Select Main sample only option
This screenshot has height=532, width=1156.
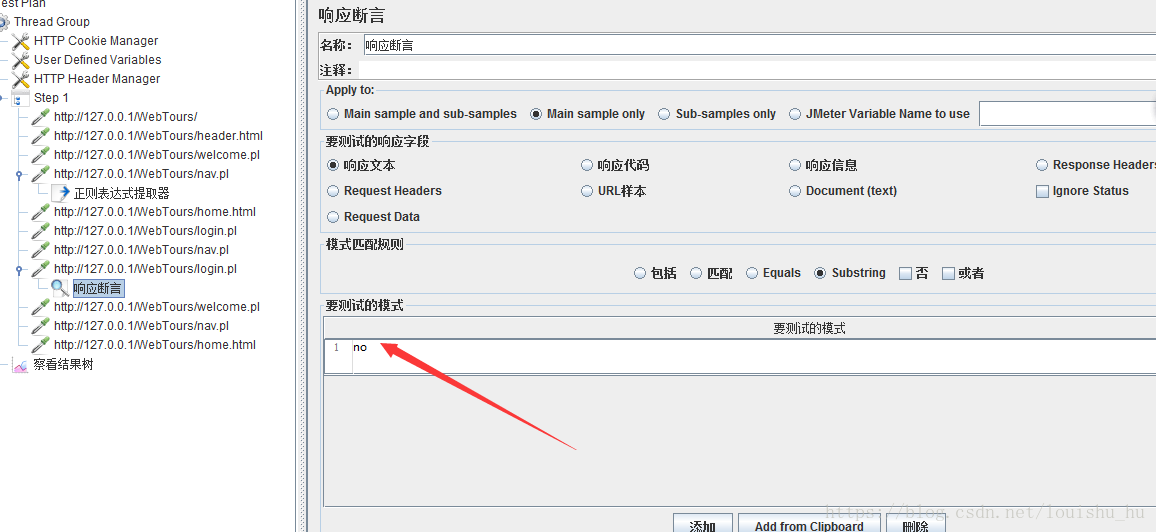click(536, 114)
